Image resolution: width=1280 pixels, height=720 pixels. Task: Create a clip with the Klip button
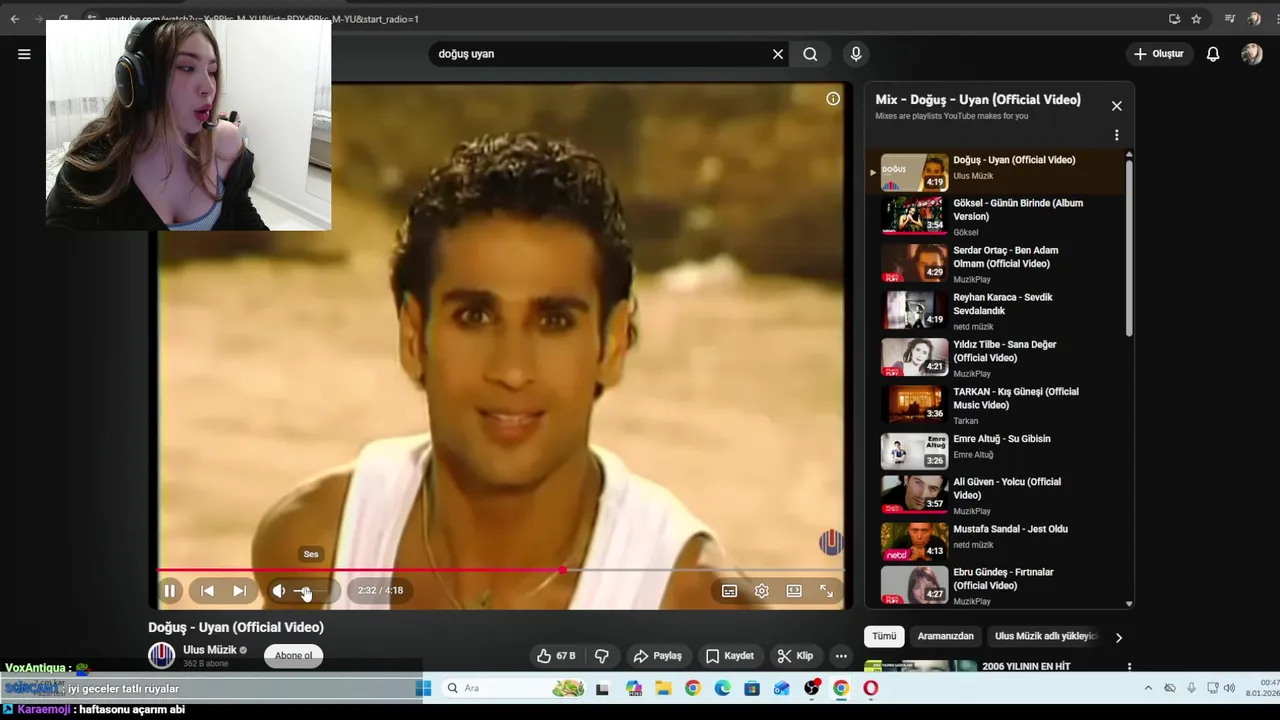pyautogui.click(x=795, y=656)
